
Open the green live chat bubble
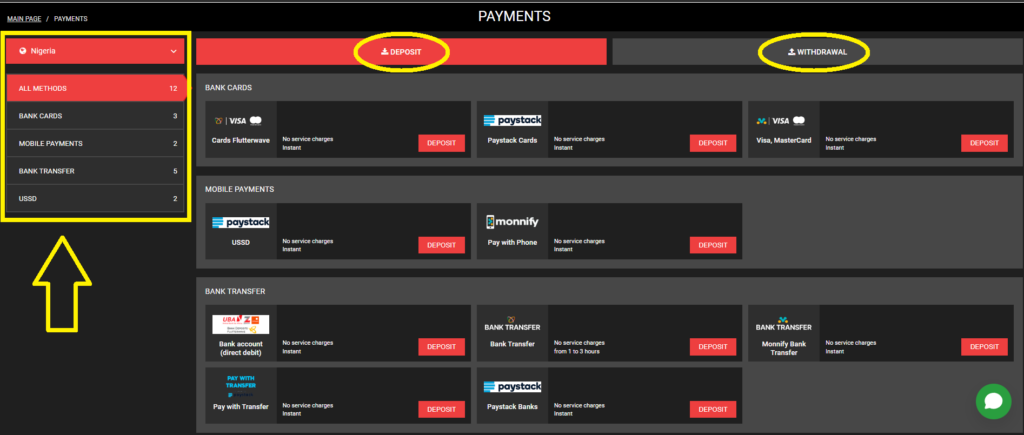click(993, 401)
